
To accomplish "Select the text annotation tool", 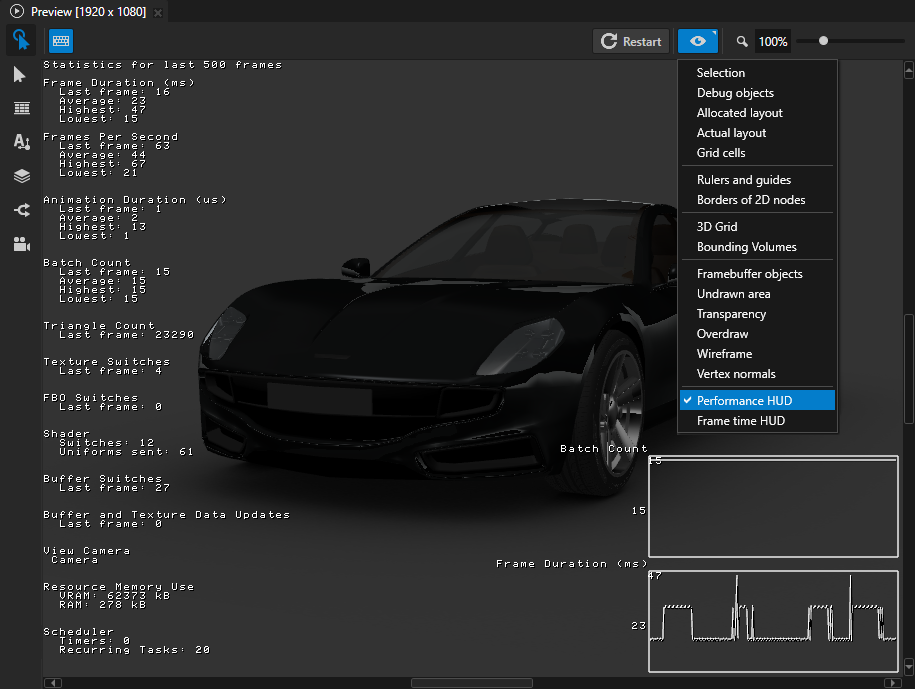I will click(x=21, y=141).
